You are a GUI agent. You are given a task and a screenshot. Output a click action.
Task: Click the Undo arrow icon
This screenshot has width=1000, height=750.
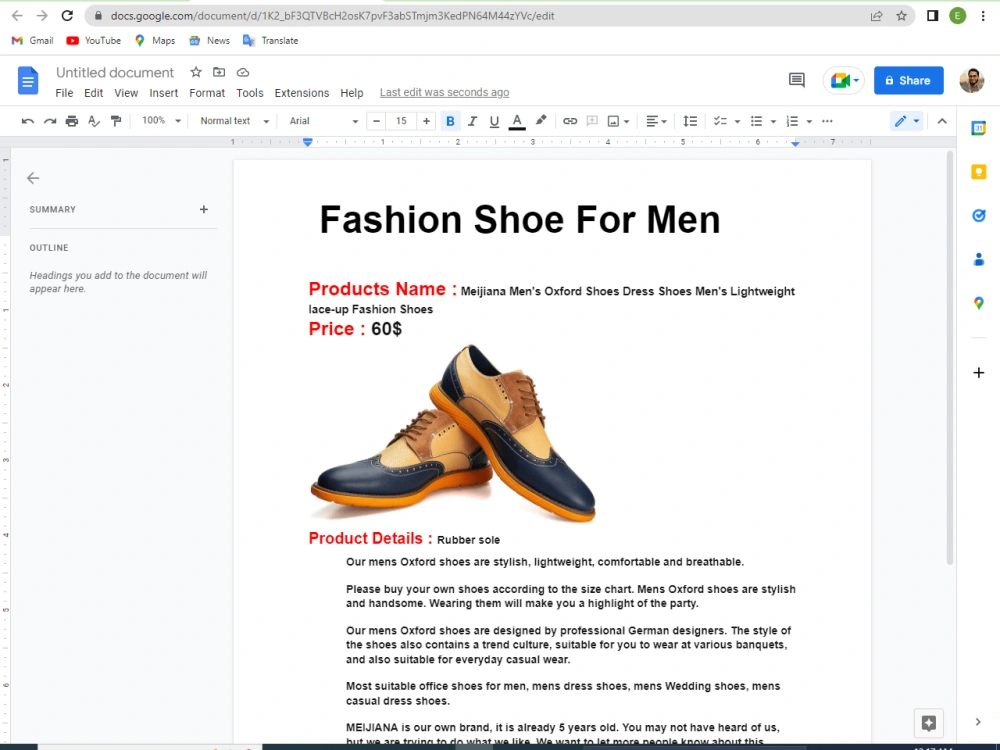coord(27,121)
